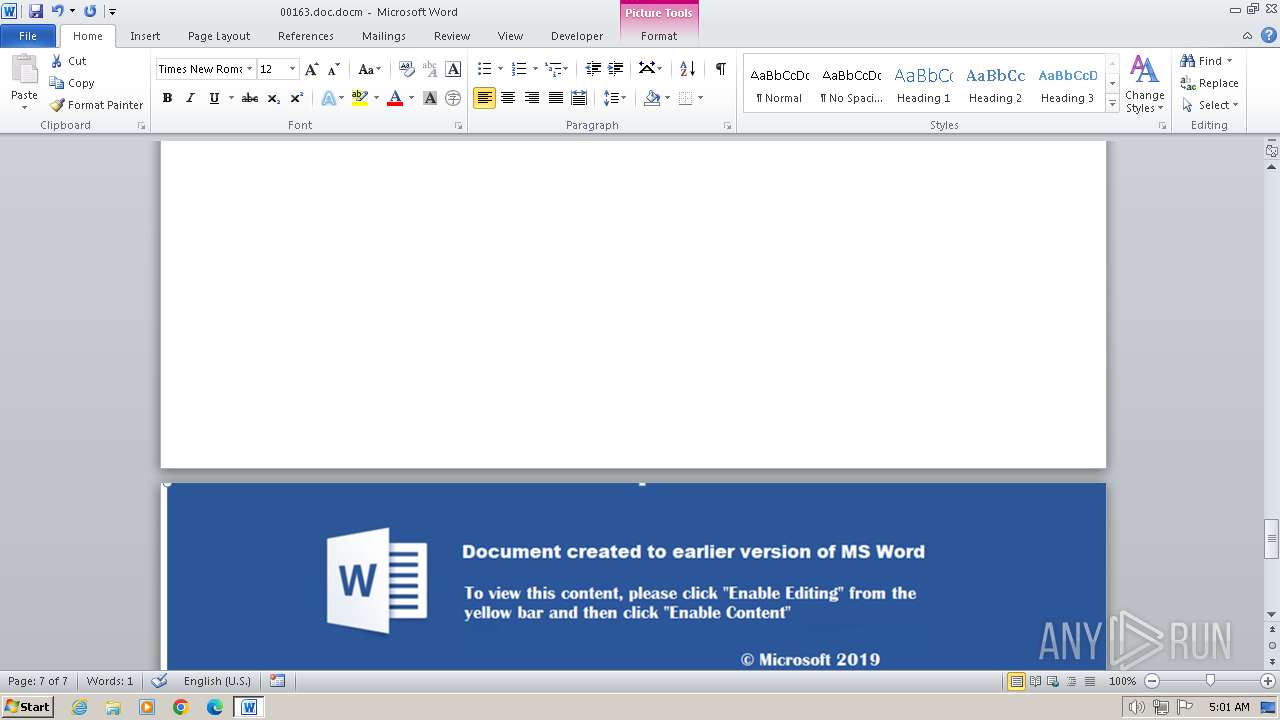1280x720 pixels.
Task: Expand the numbering list dropdown
Action: [x=535, y=69]
